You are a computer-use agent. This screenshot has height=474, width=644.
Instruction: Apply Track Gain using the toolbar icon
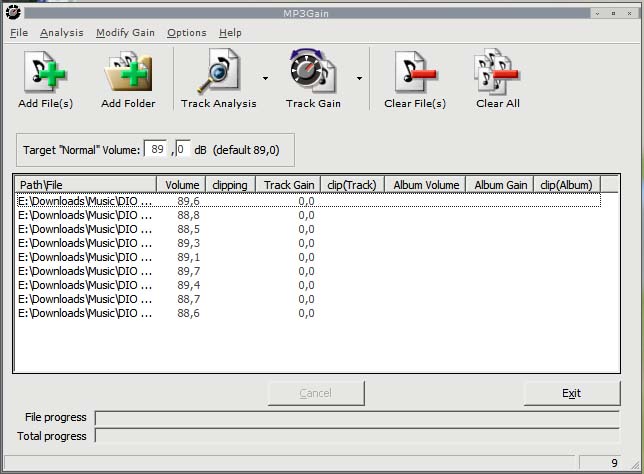(x=313, y=77)
